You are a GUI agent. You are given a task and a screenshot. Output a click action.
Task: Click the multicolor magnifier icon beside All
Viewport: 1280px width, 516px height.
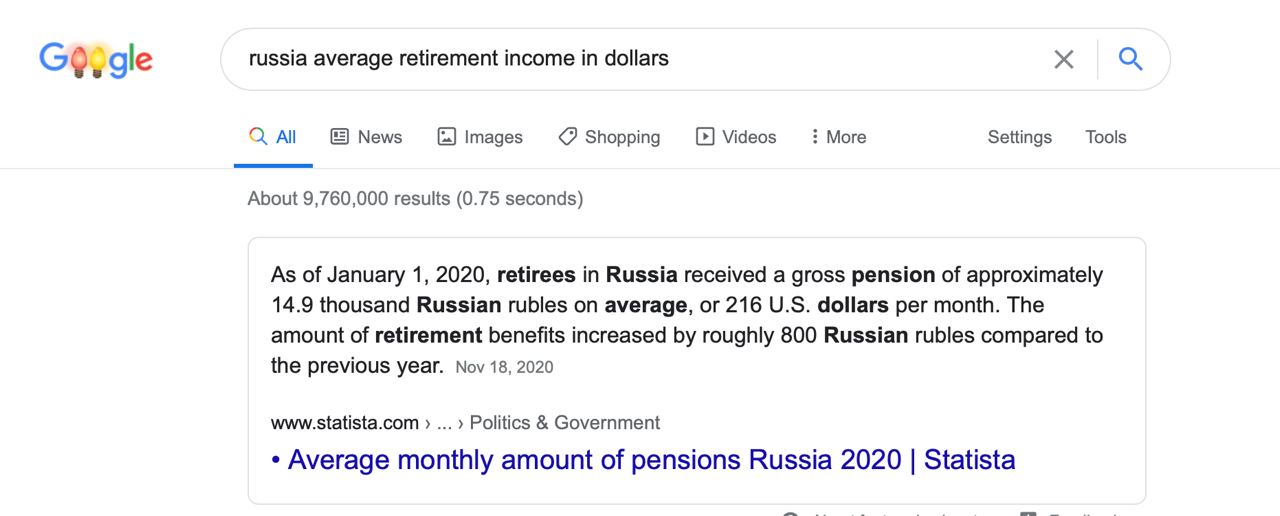(258, 137)
